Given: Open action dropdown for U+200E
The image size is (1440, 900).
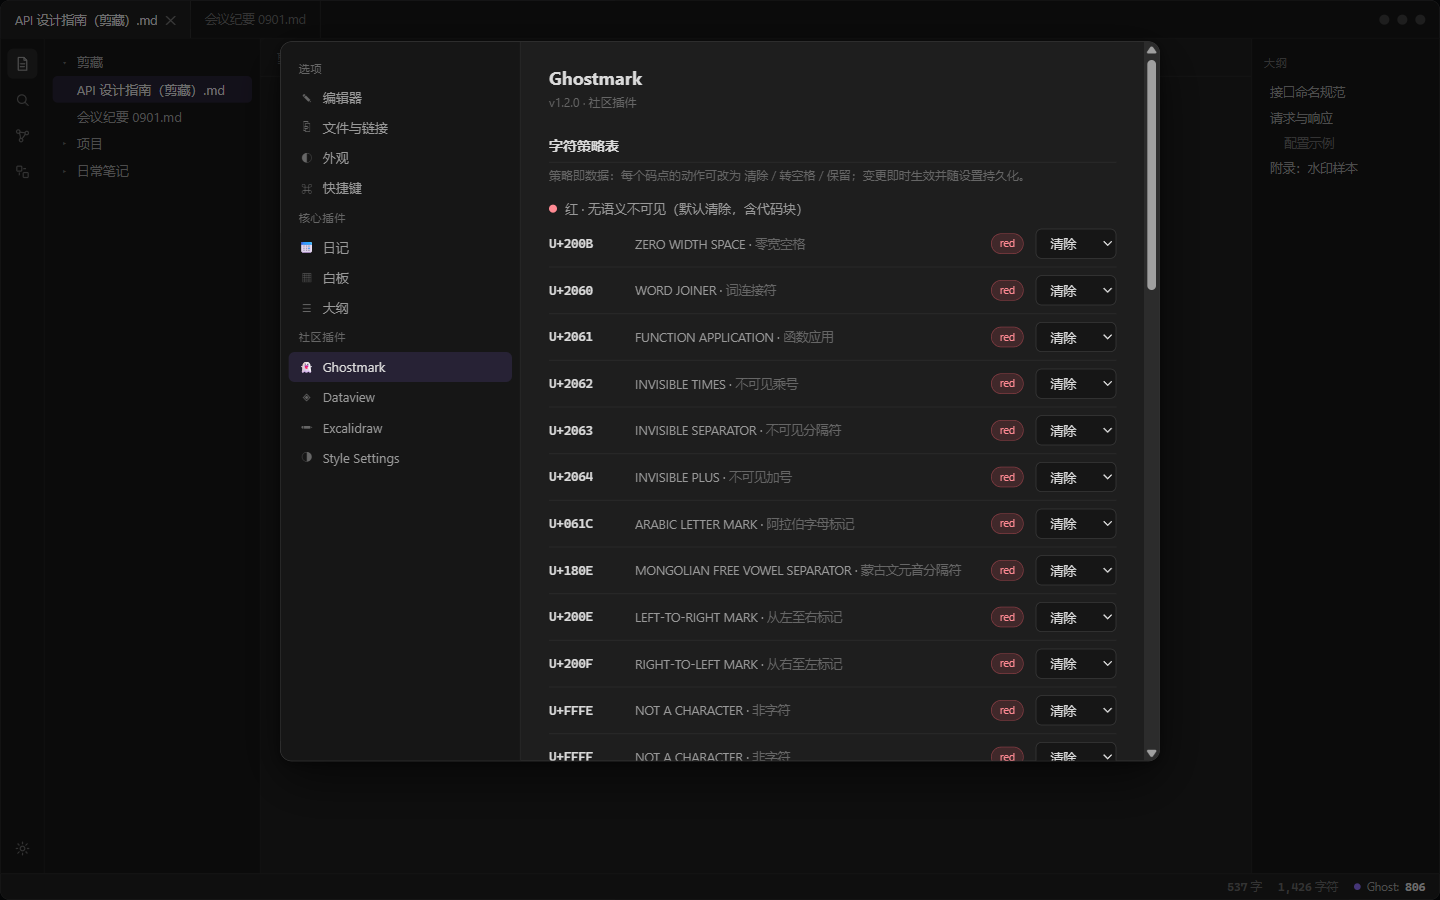Looking at the screenshot, I should coord(1075,617).
